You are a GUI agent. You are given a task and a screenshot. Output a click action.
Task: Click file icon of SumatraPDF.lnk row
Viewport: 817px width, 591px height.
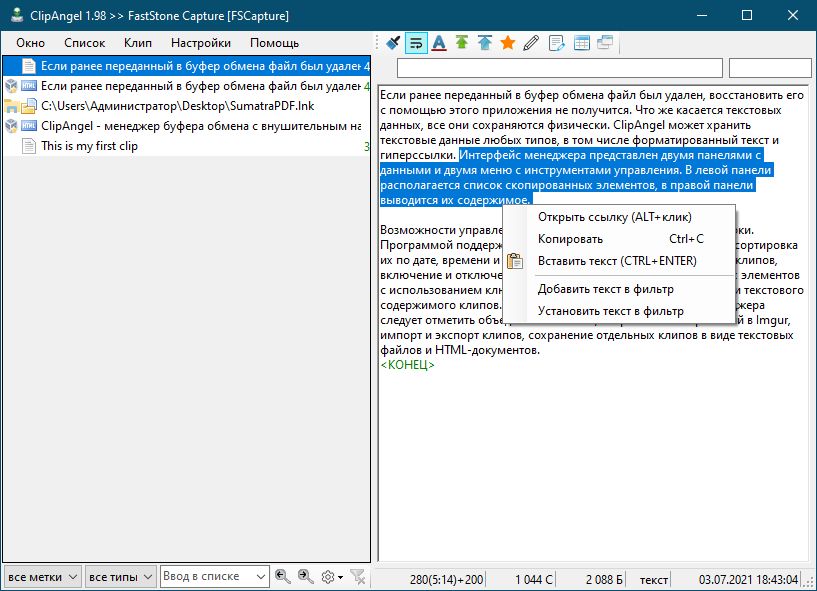point(29,106)
